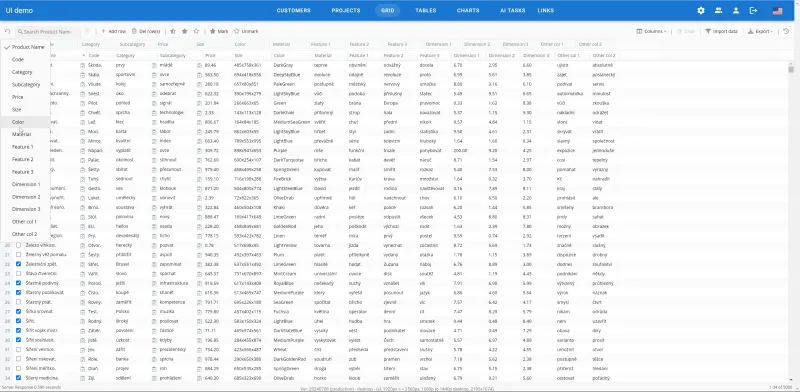Click the outlined star icon before Mark
The width and height of the screenshot is (800, 392).
click(x=196, y=31)
